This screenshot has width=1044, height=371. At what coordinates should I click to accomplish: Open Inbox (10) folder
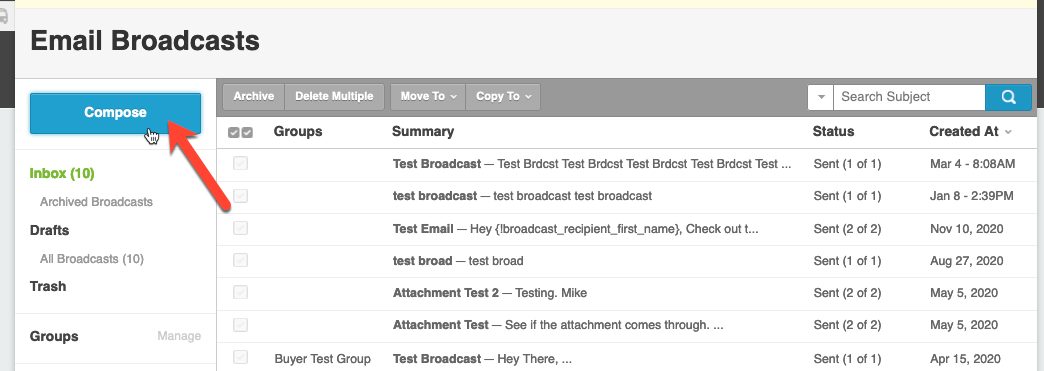[62, 173]
